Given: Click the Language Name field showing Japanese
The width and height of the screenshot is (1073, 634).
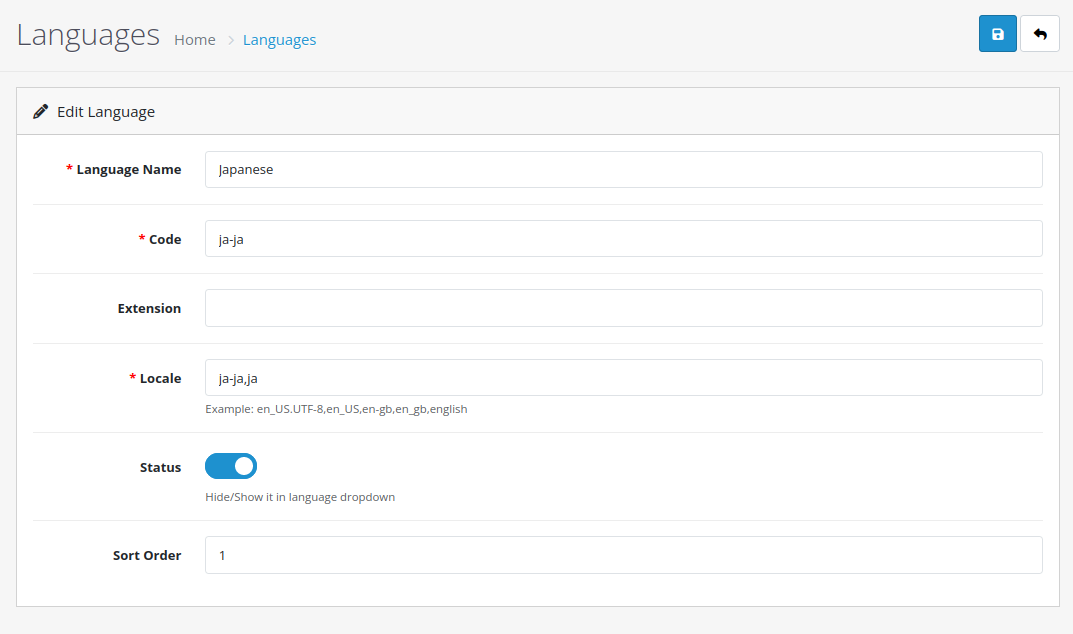Looking at the screenshot, I should [x=623, y=169].
